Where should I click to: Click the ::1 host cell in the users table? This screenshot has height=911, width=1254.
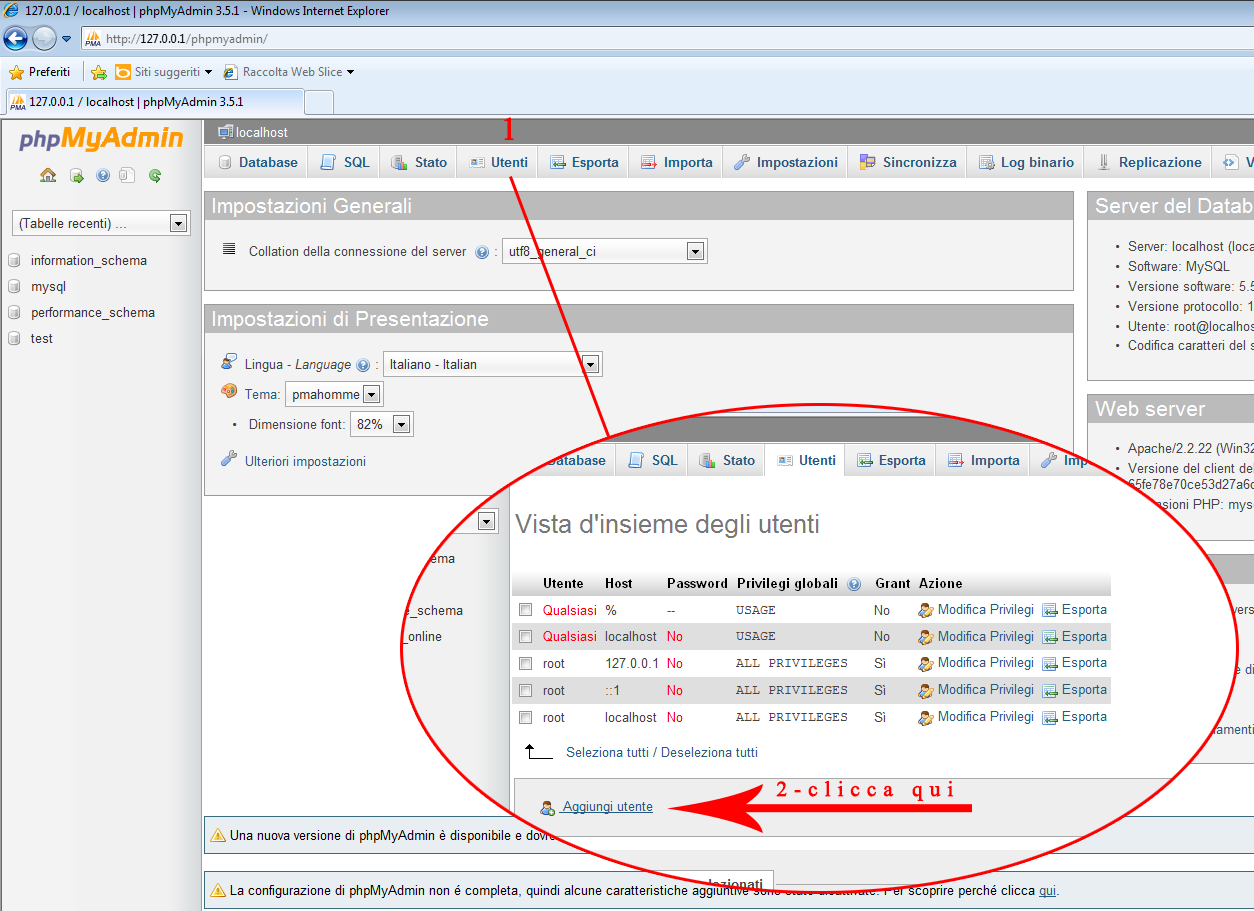tap(612, 690)
